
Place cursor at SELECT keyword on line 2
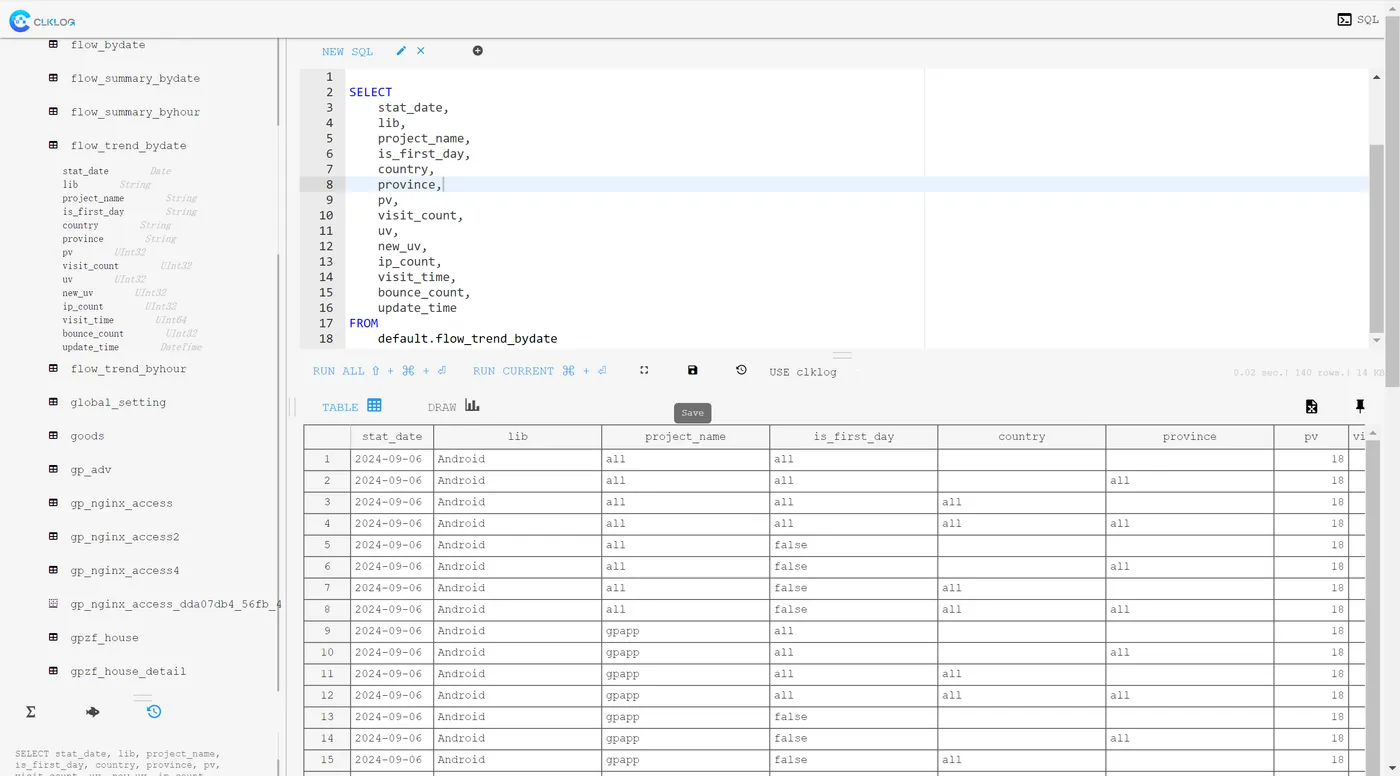[370, 92]
